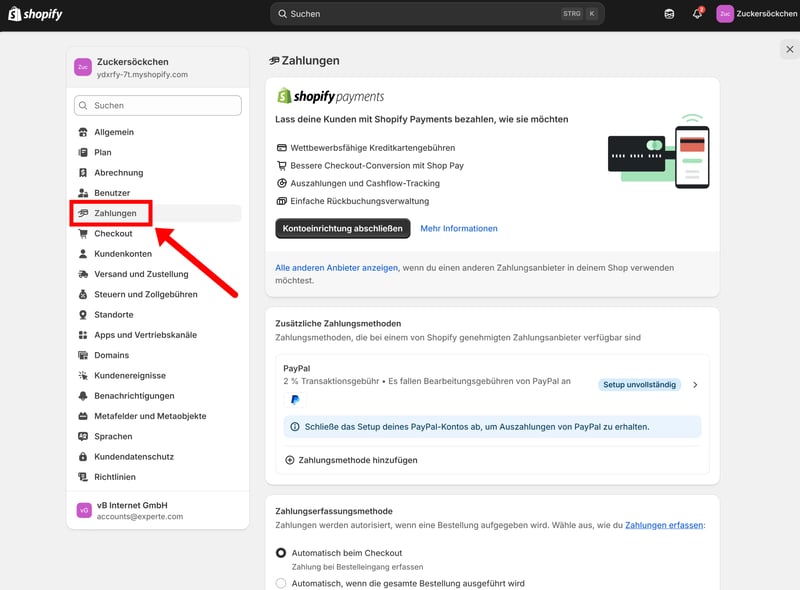Open the notifications bell icon
This screenshot has width=800, height=590.
tap(697, 14)
